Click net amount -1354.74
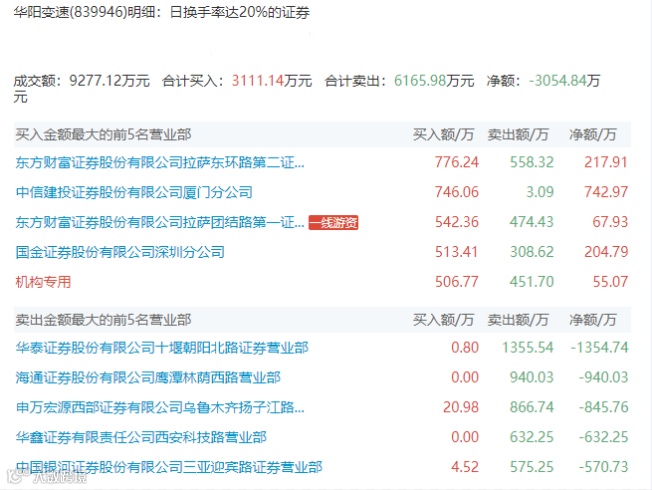This screenshot has width=652, height=490. [x=599, y=348]
